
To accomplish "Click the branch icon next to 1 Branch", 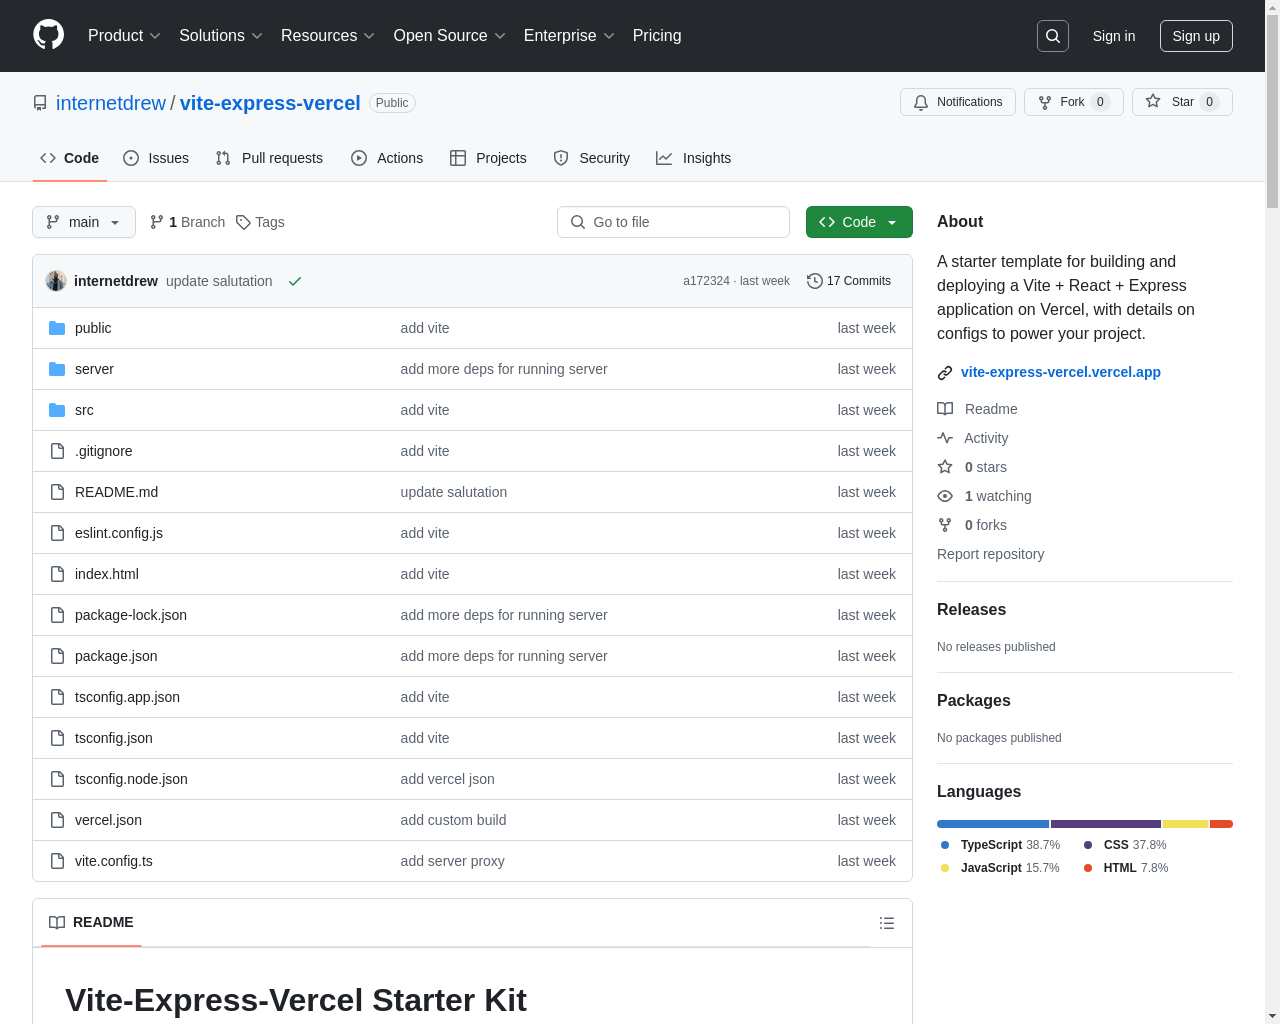I will pos(157,222).
